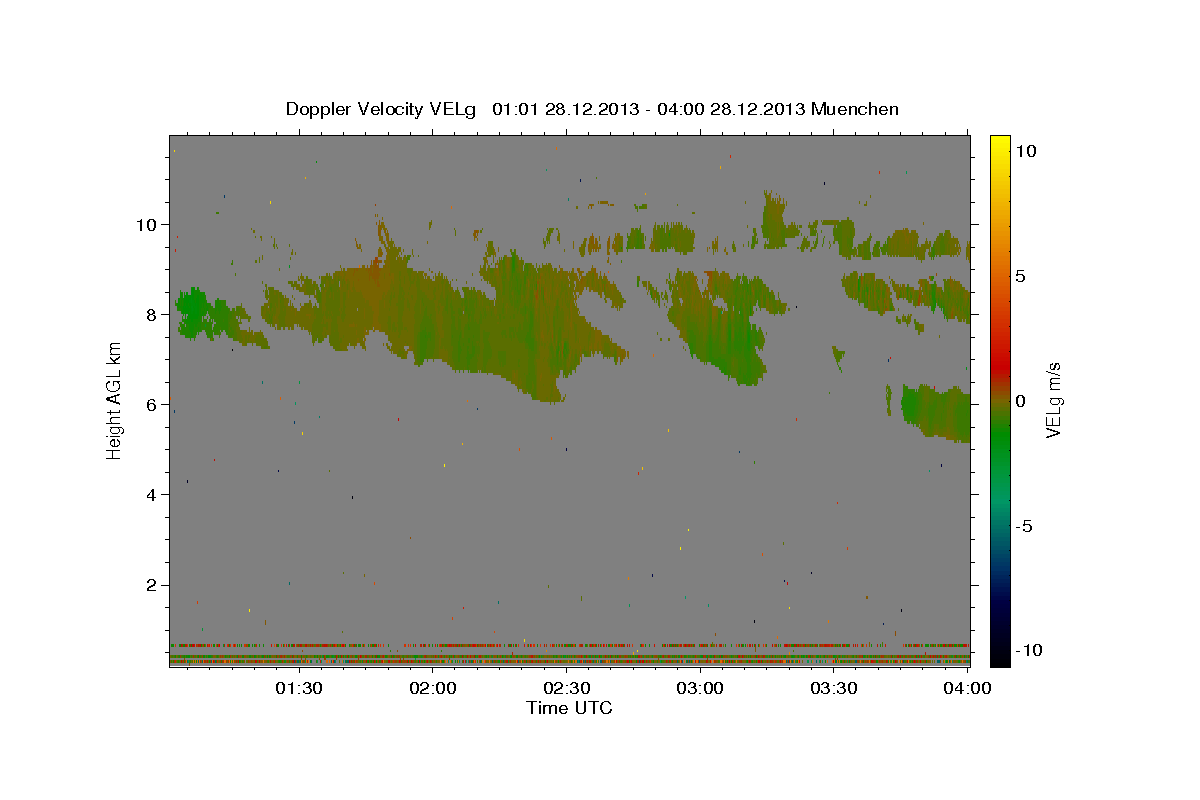Click the 02:00 time tick label
Image resolution: width=1200 pixels, height=800 pixels.
tap(433, 688)
